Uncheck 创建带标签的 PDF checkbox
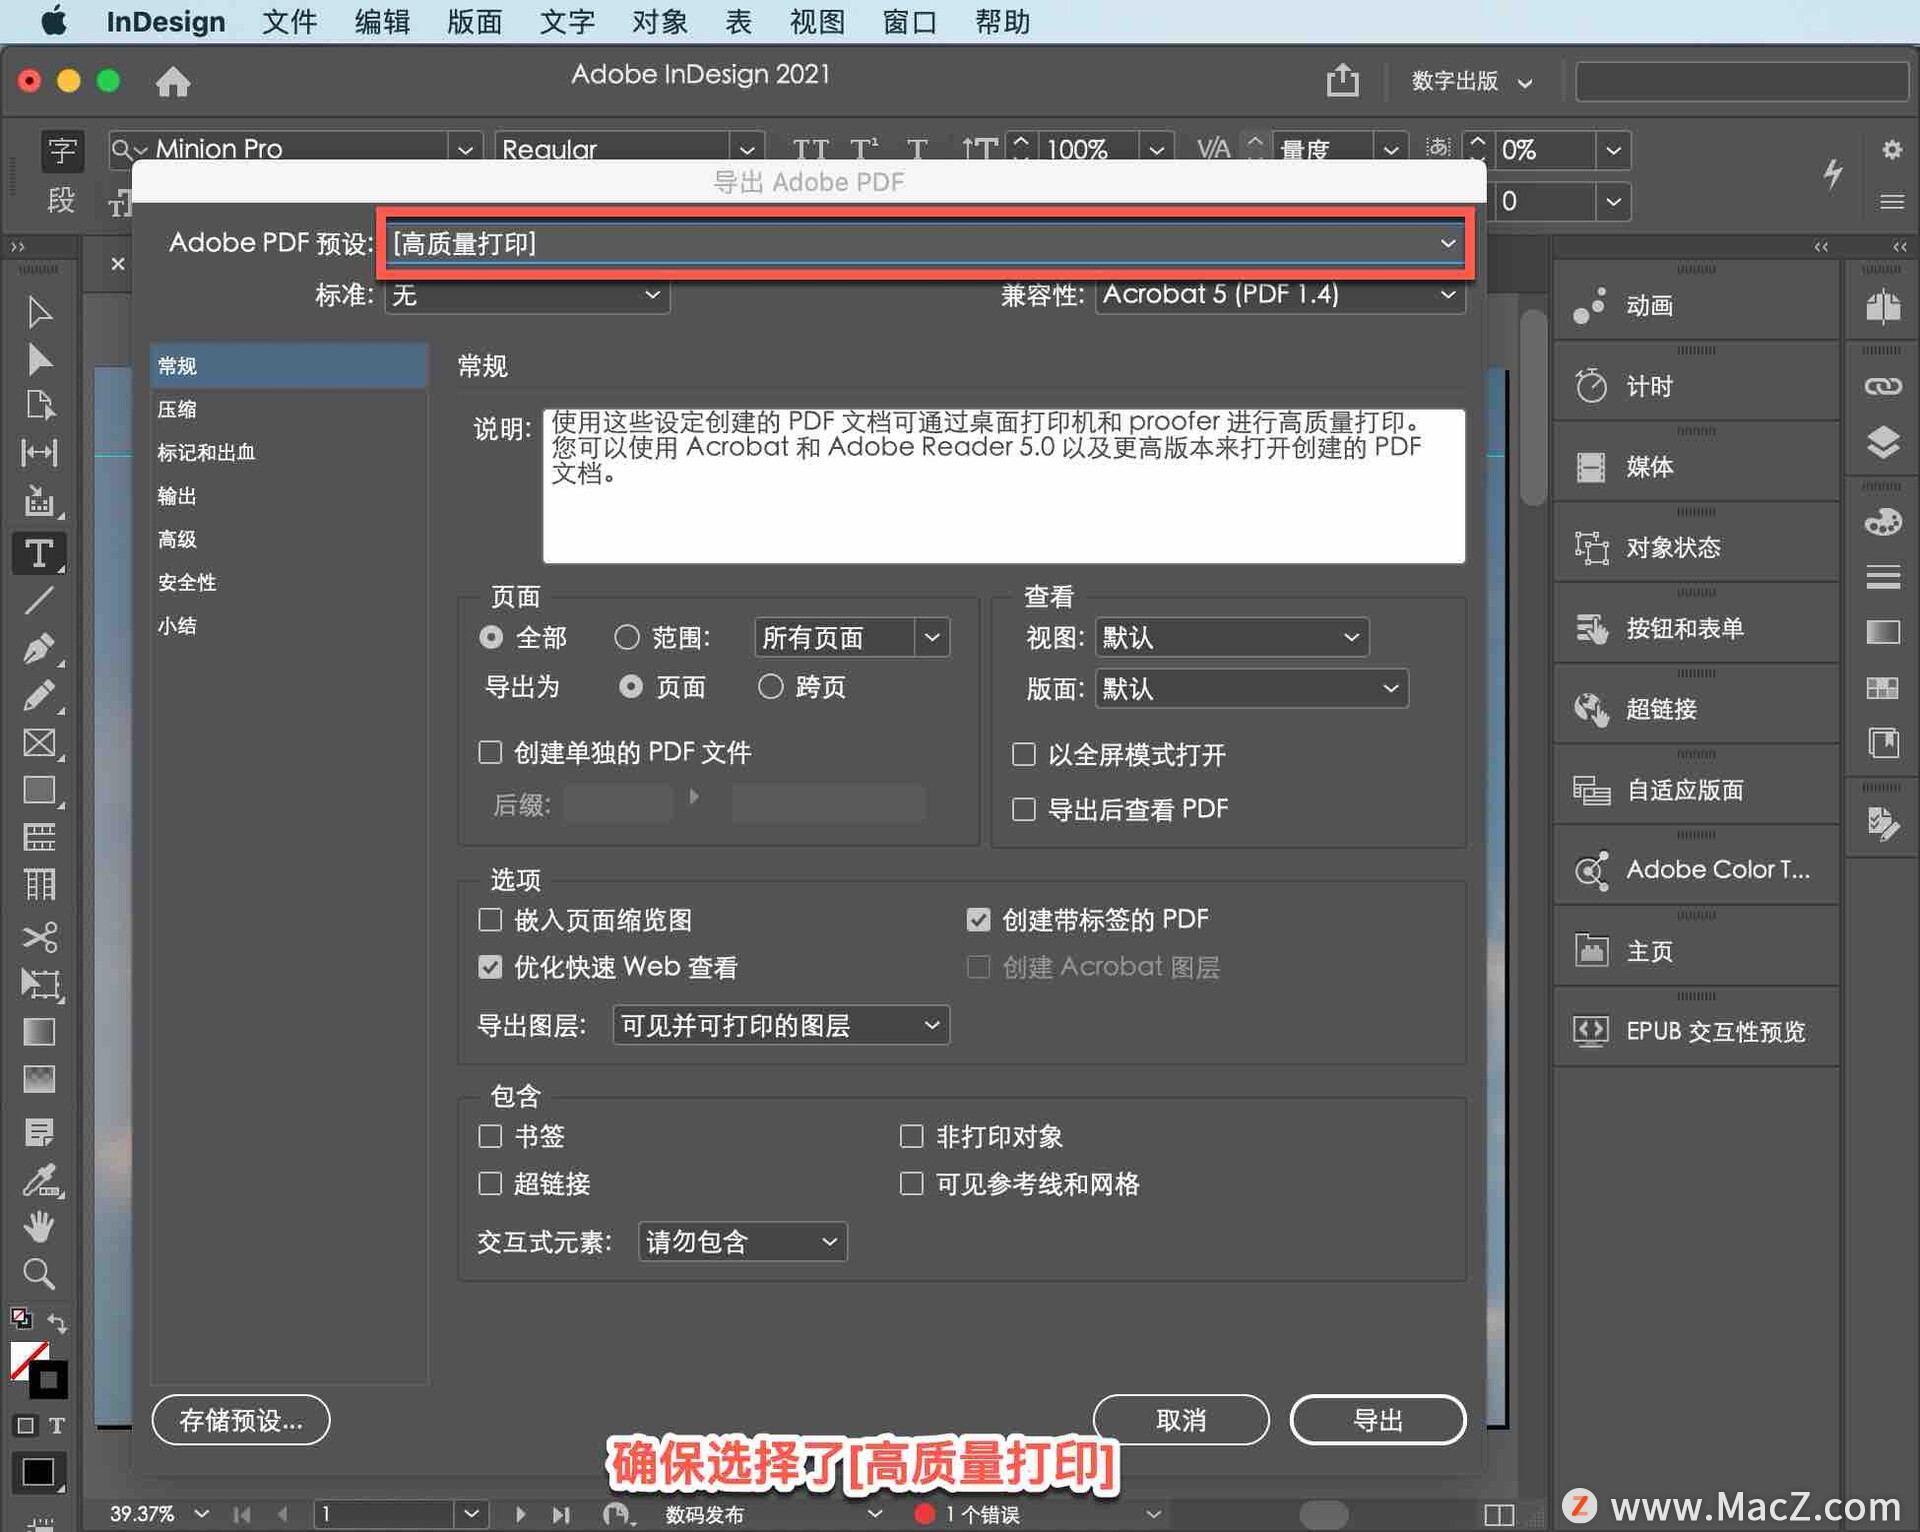 click(978, 919)
